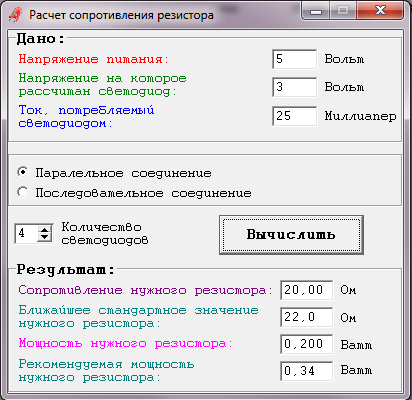
Task: Select Последовательное соединение radio button
Action: (x=23, y=192)
